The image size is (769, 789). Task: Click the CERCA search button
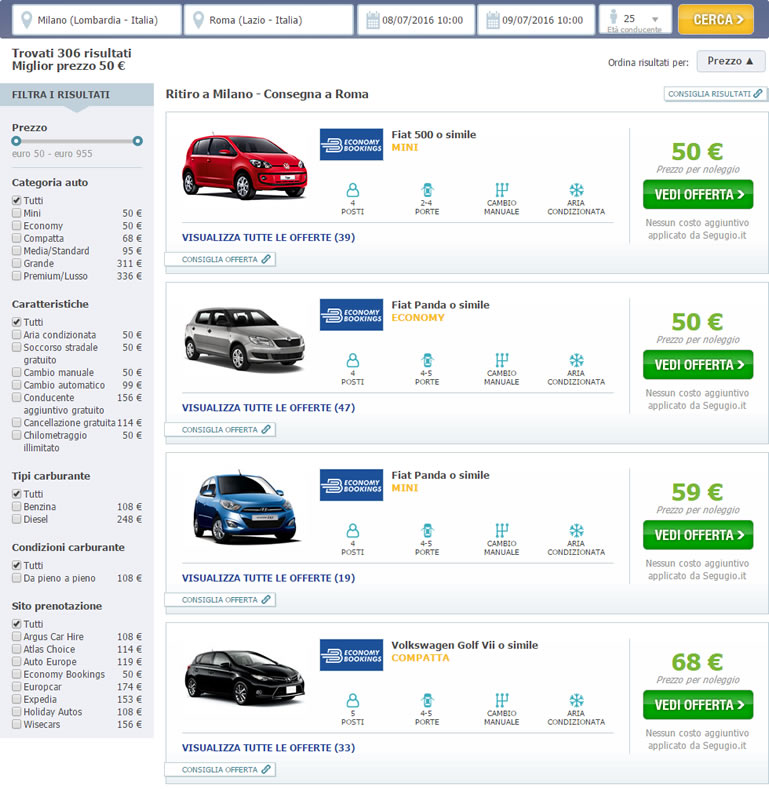(x=716, y=20)
